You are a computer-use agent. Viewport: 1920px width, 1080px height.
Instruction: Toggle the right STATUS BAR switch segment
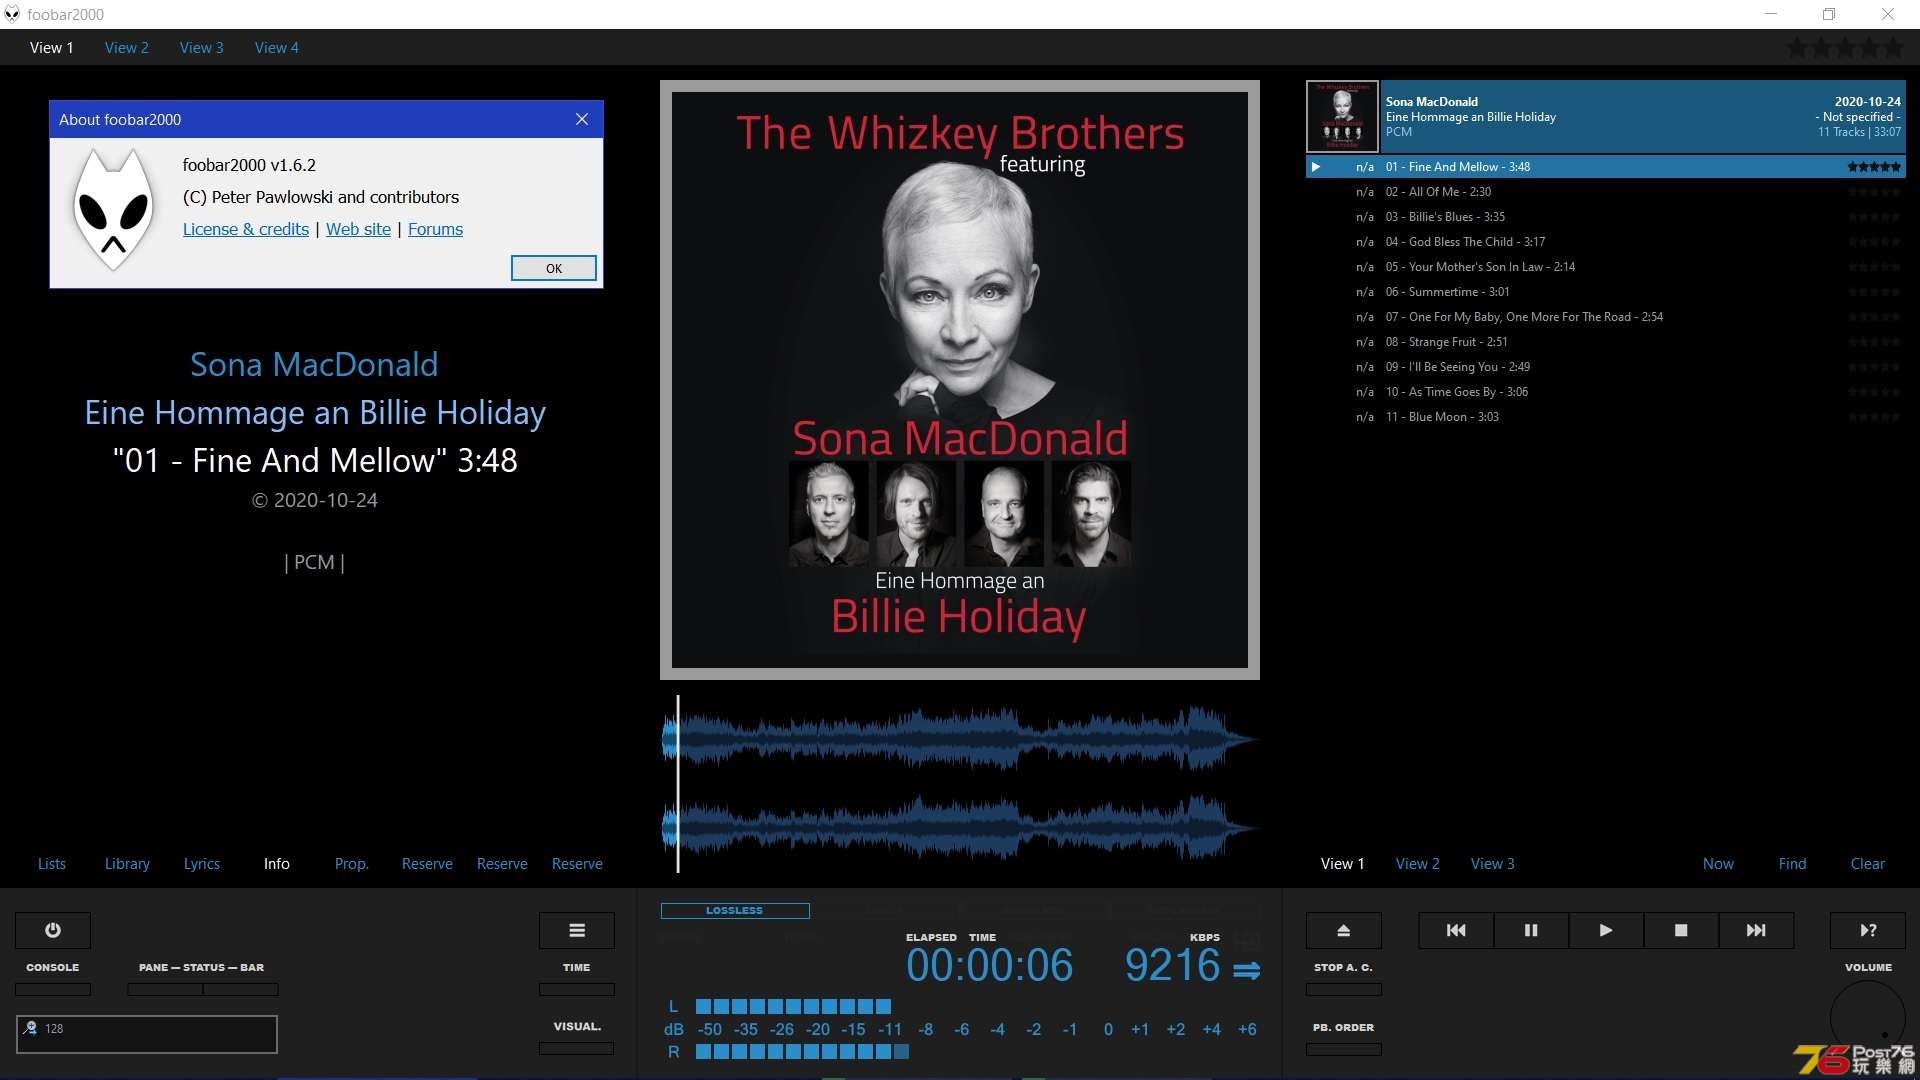241,989
